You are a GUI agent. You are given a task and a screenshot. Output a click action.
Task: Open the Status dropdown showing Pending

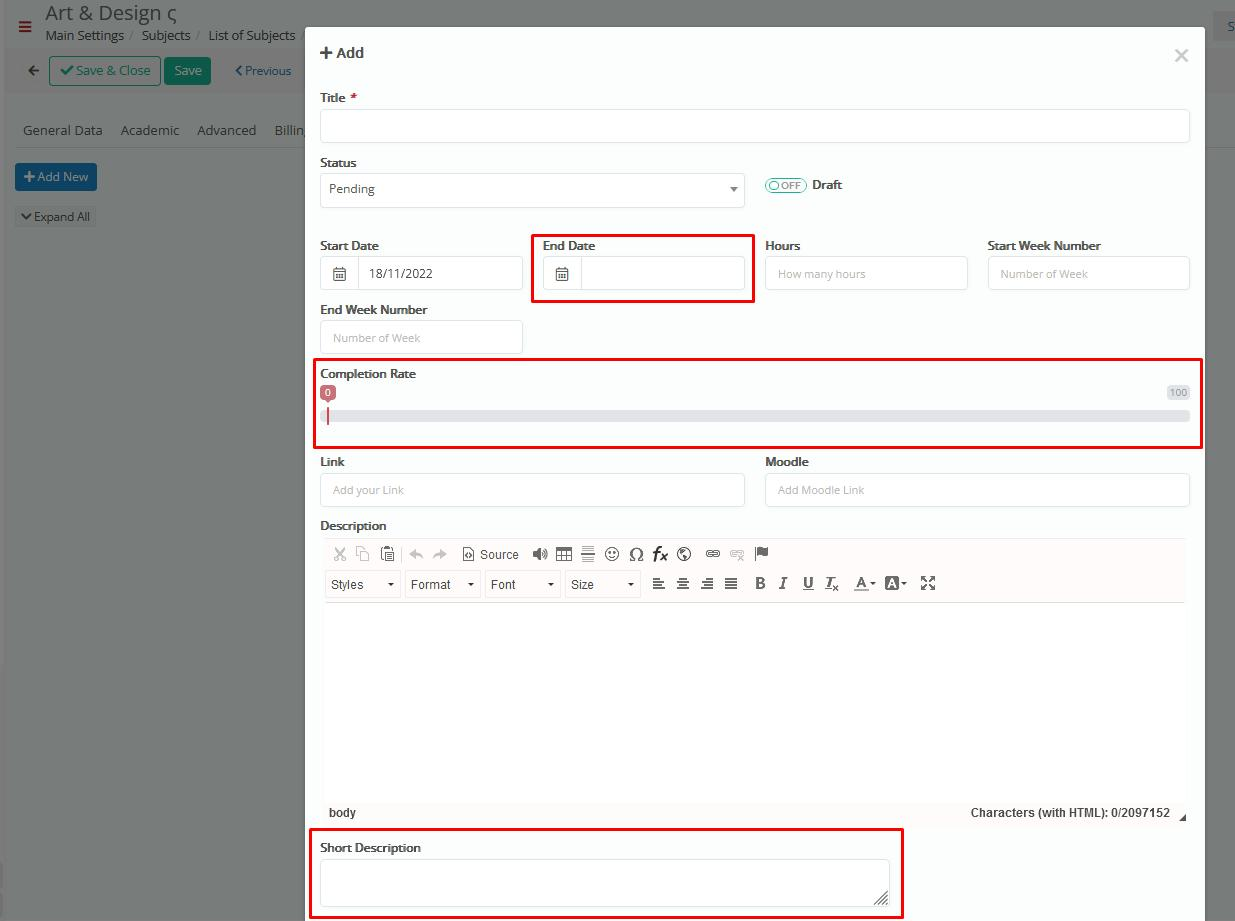[532, 190]
